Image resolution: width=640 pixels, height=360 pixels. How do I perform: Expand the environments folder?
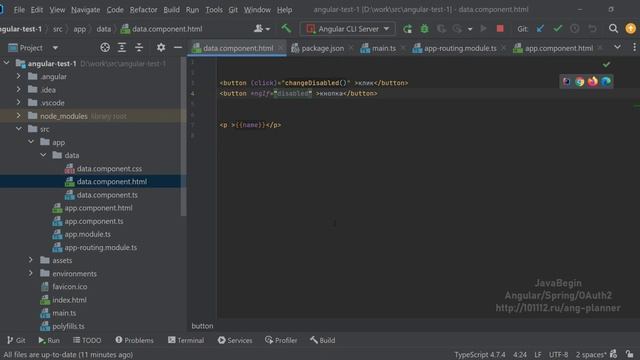31,273
